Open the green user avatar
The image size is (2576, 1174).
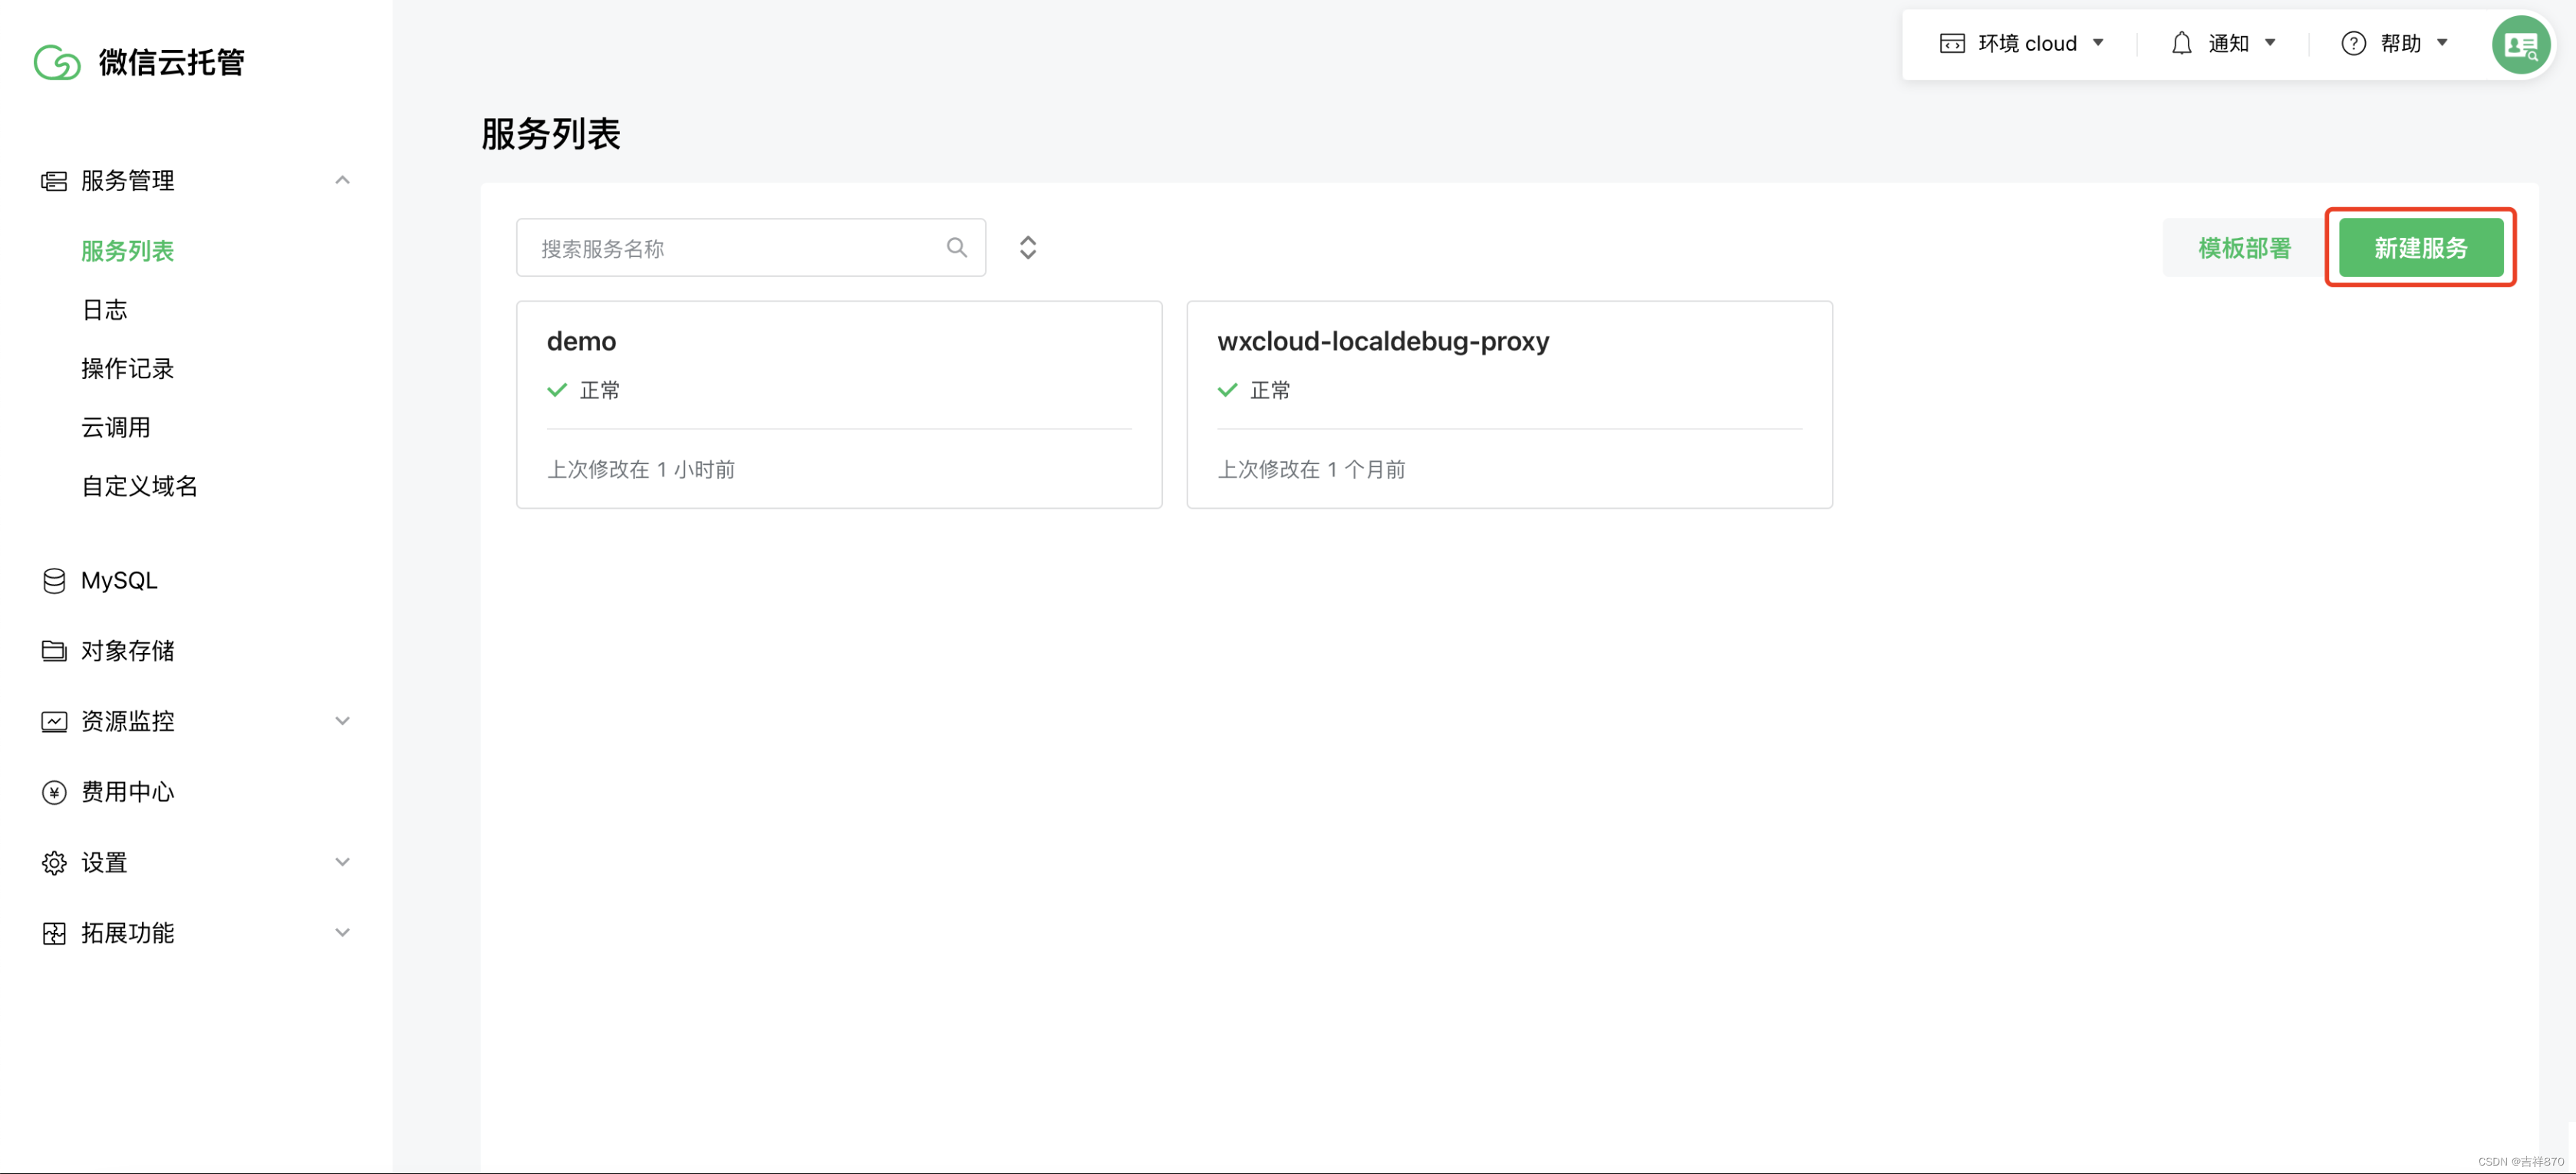coord(2521,44)
